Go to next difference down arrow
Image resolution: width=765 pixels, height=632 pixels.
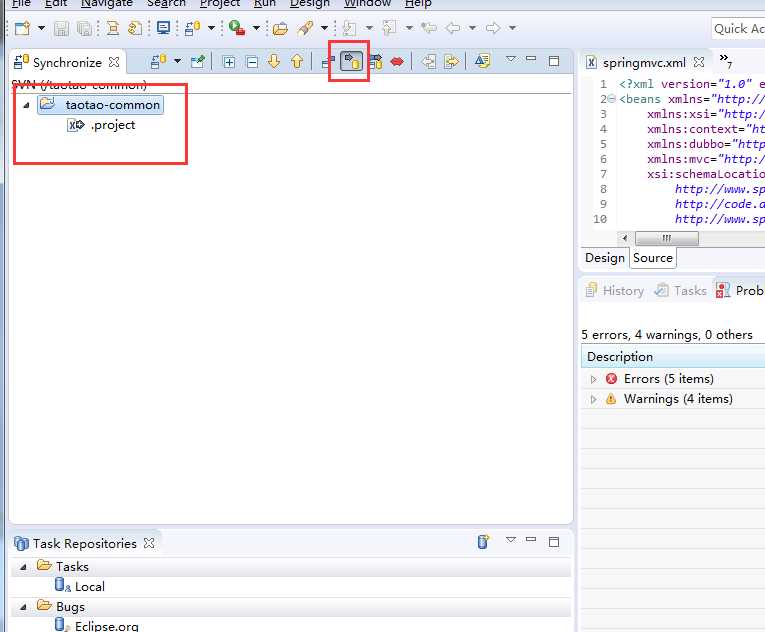click(274, 61)
